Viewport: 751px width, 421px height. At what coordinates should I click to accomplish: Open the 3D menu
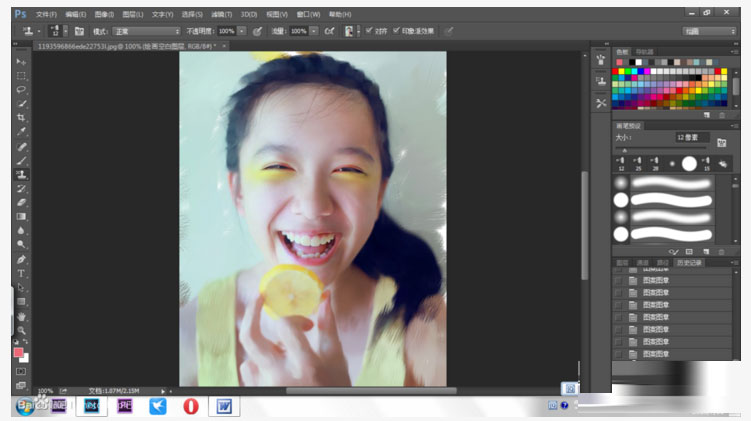pos(249,15)
